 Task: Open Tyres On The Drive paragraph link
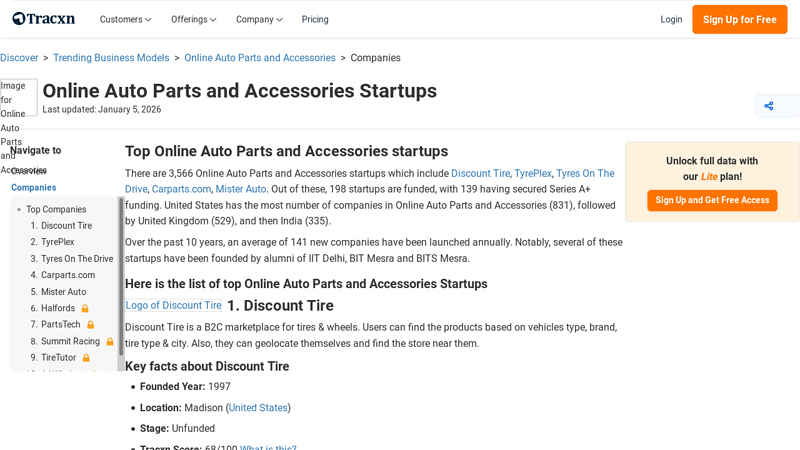click(585, 173)
